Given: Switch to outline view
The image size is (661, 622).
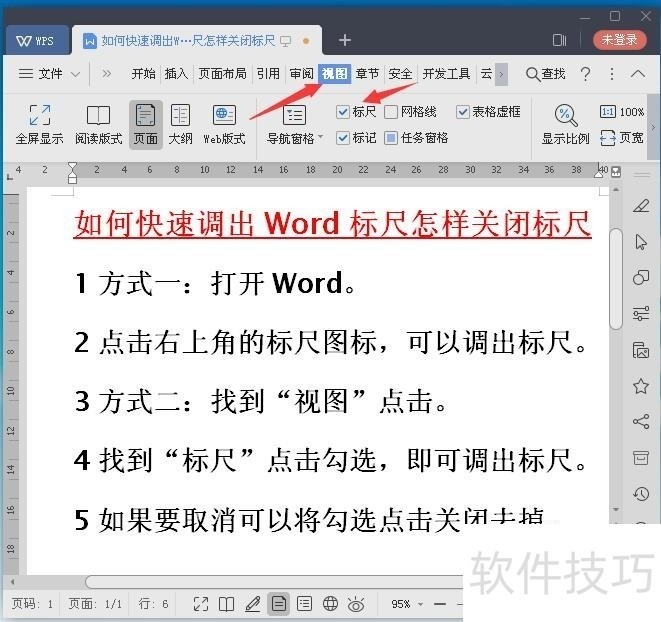Looking at the screenshot, I should (x=180, y=124).
